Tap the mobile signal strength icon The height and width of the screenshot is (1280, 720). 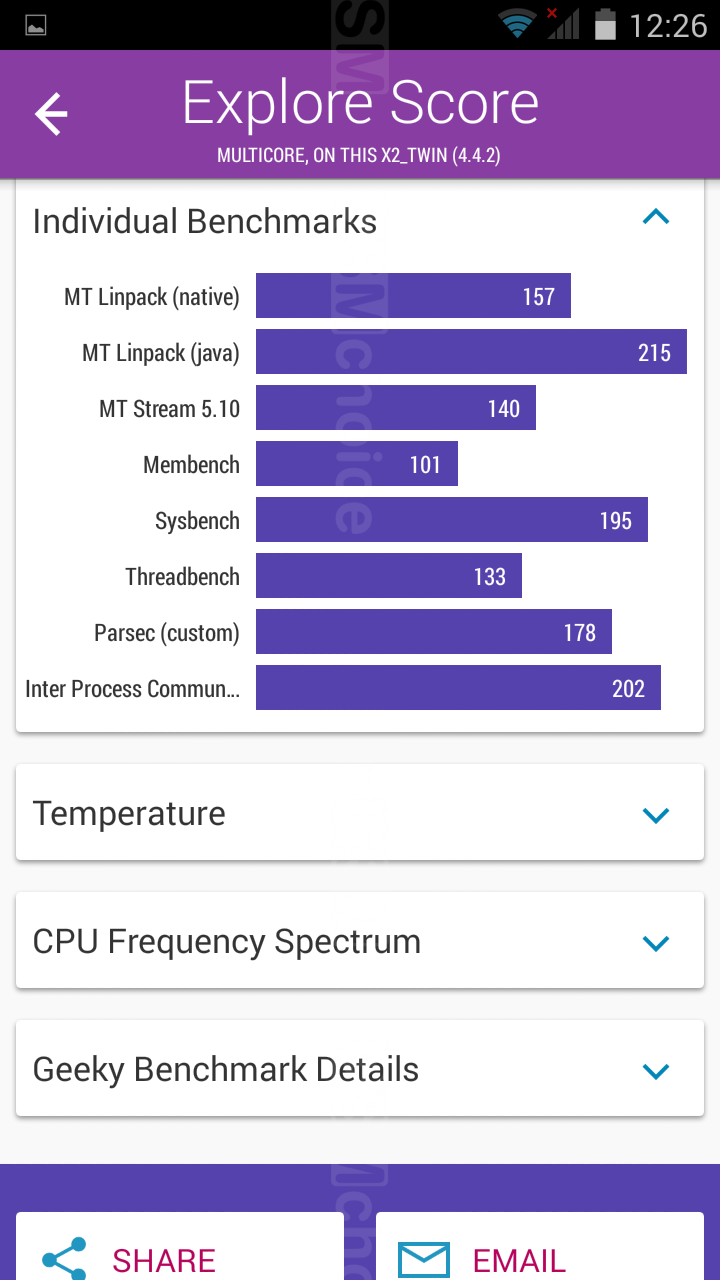(563, 24)
